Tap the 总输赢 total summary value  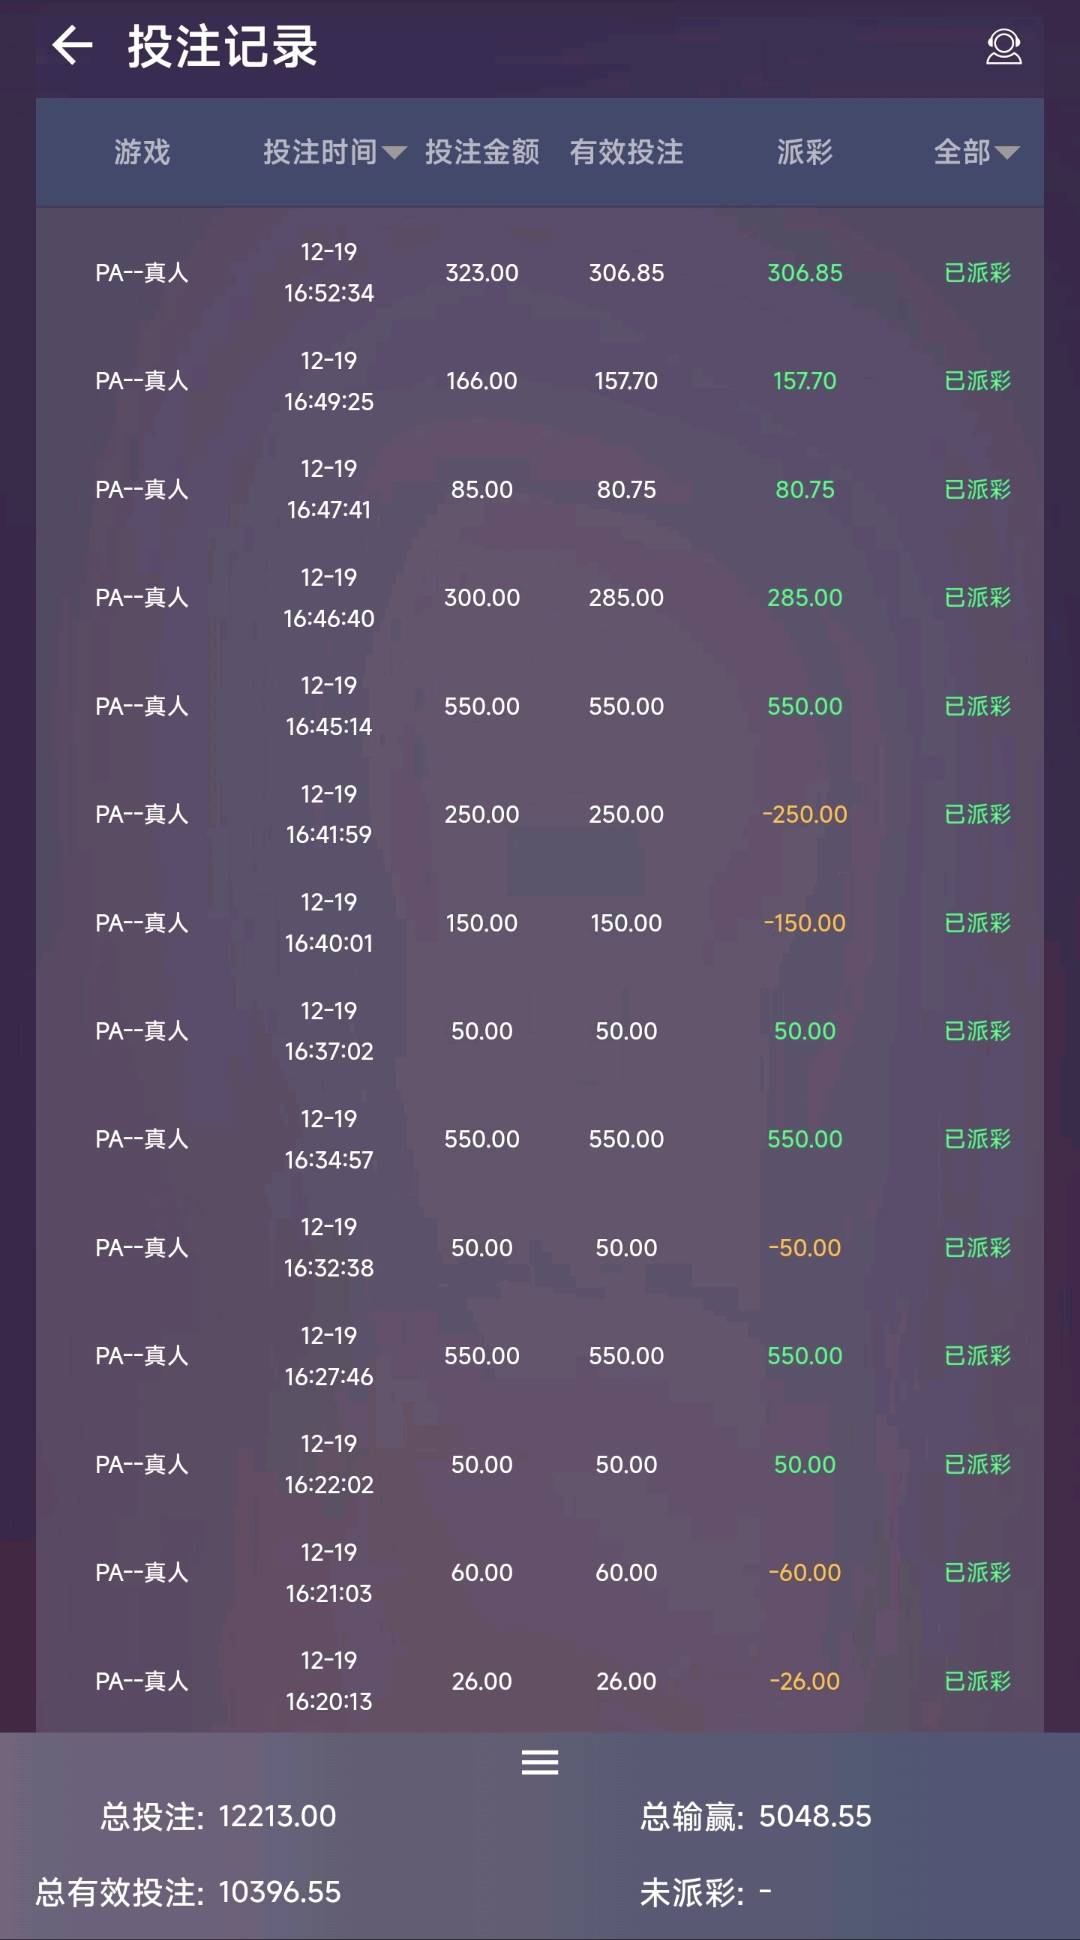point(814,1816)
